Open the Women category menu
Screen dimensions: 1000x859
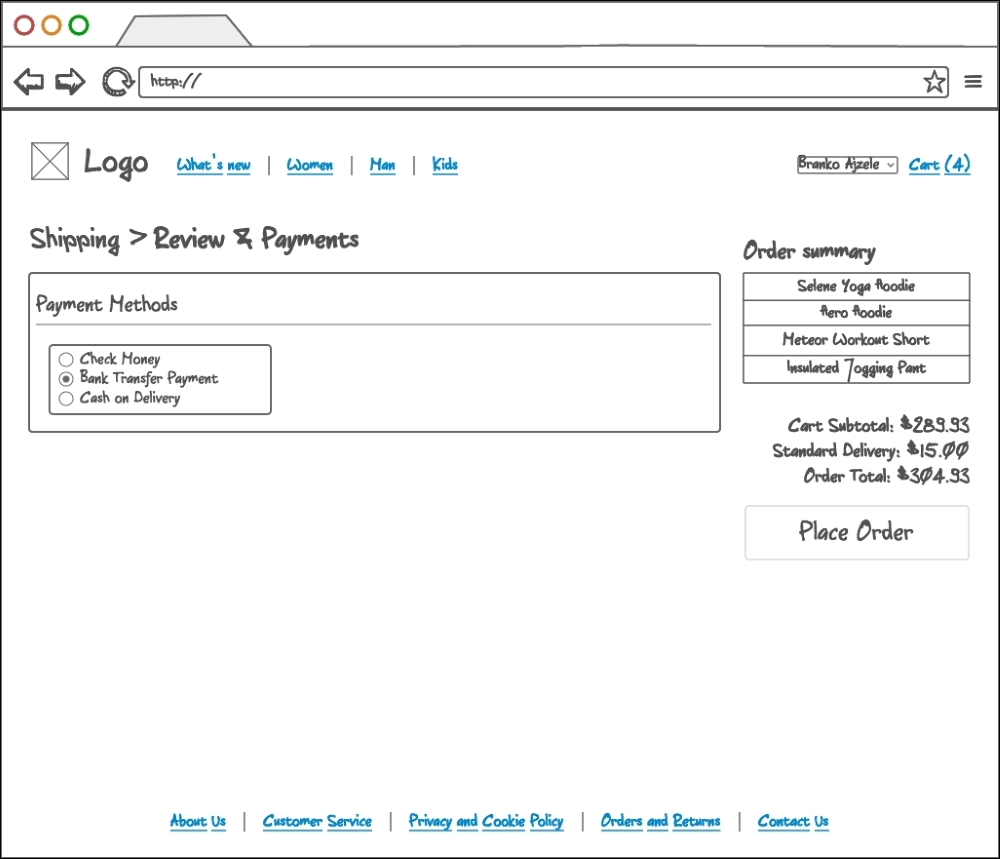pyautogui.click(x=310, y=165)
